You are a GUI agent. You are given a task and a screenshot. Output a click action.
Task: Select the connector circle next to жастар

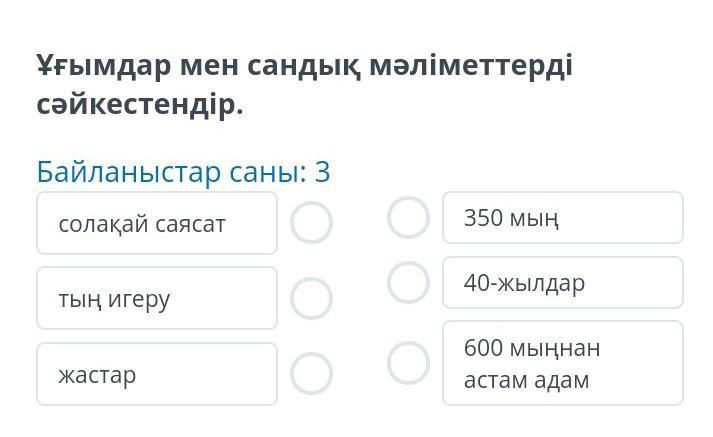pyautogui.click(x=311, y=373)
